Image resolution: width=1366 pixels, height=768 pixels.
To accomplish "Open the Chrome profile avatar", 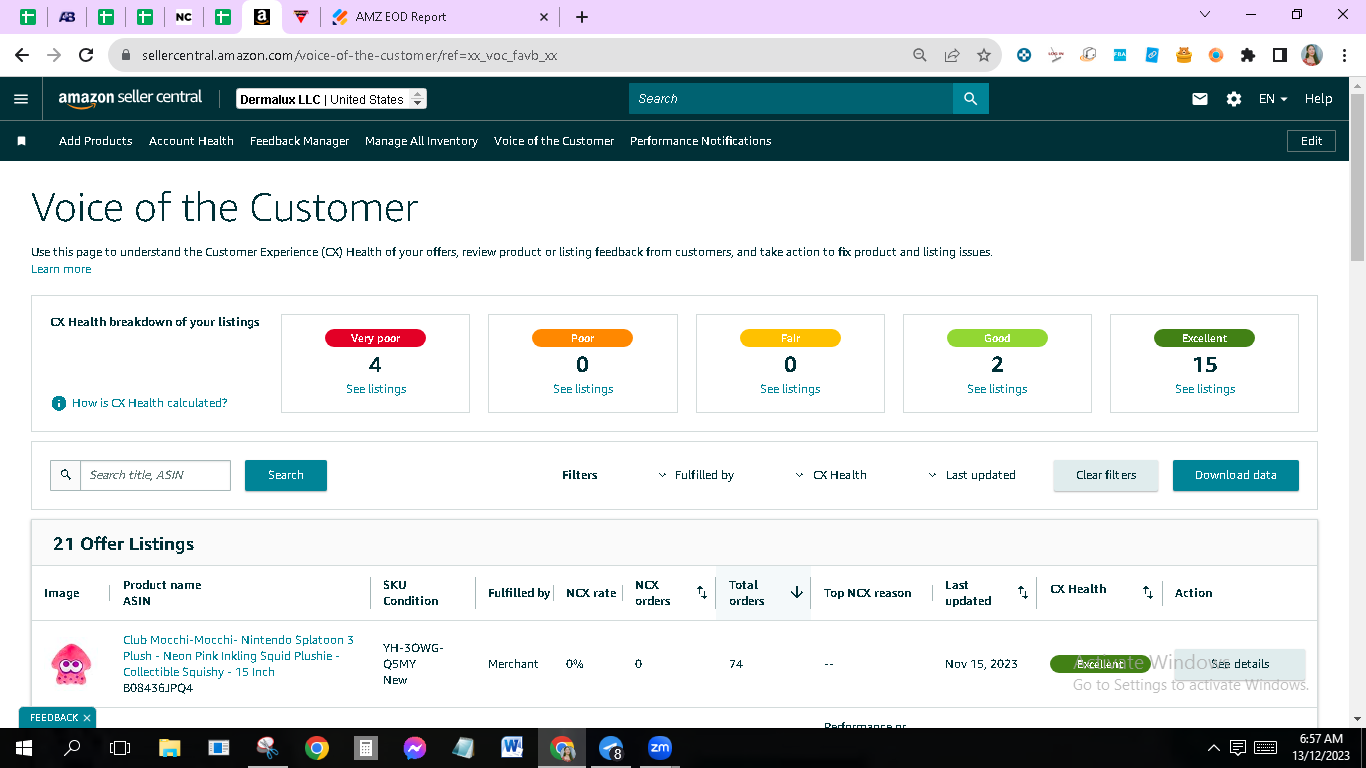I will (1312, 56).
